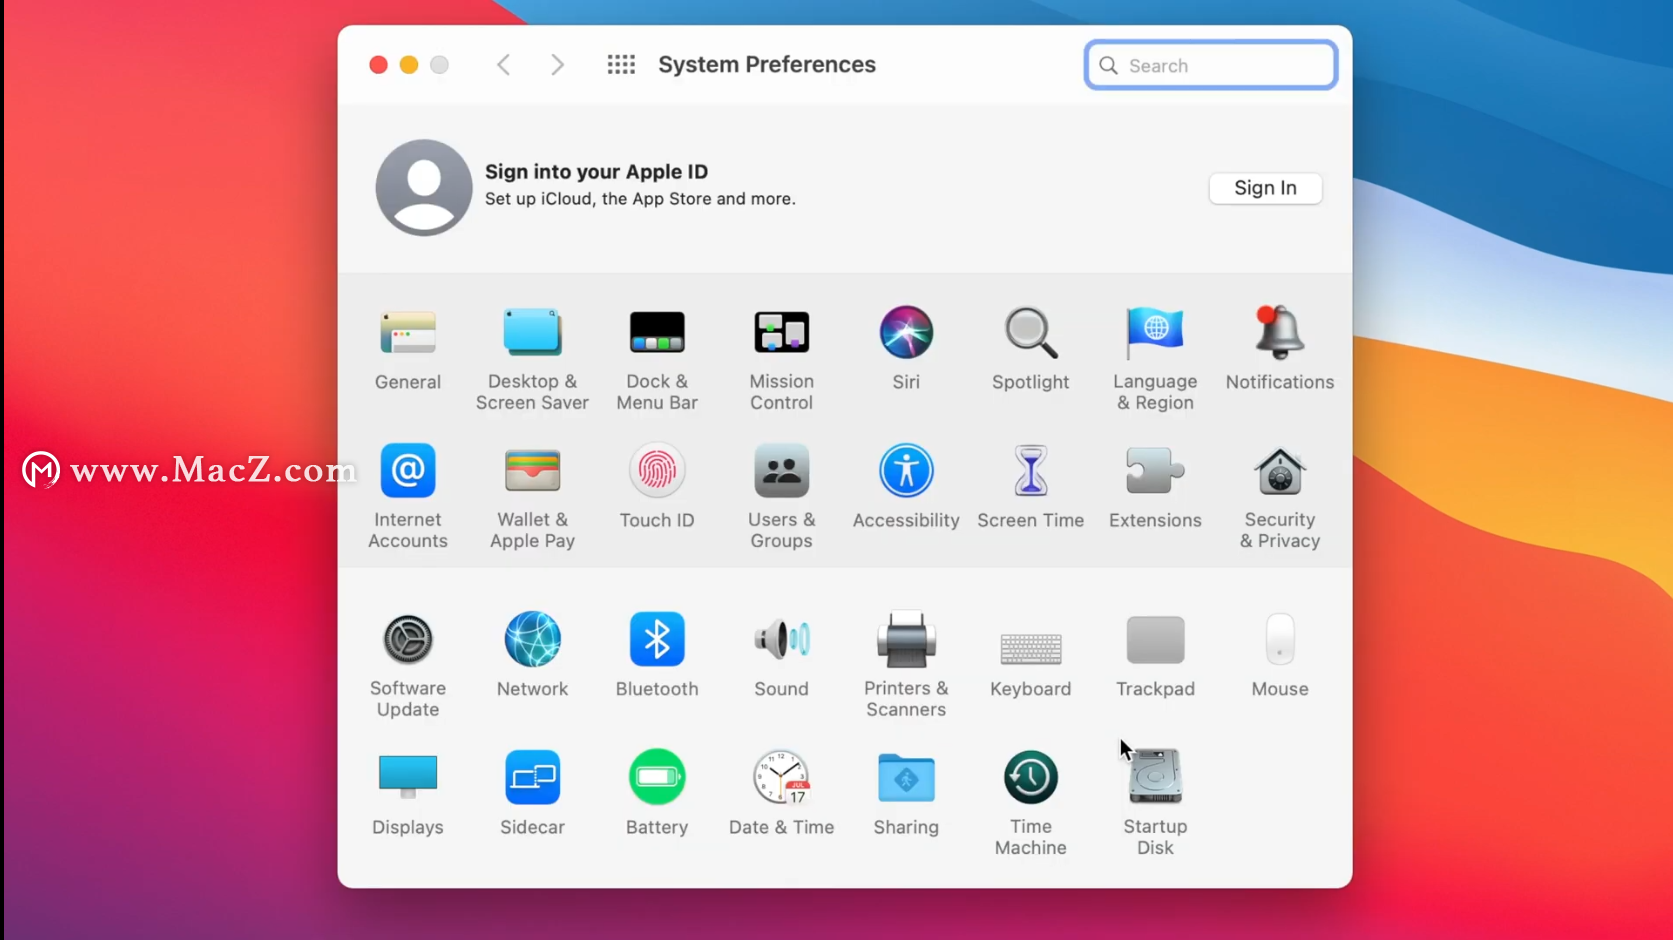Open Desktop & Screen Saver pane

point(532,333)
